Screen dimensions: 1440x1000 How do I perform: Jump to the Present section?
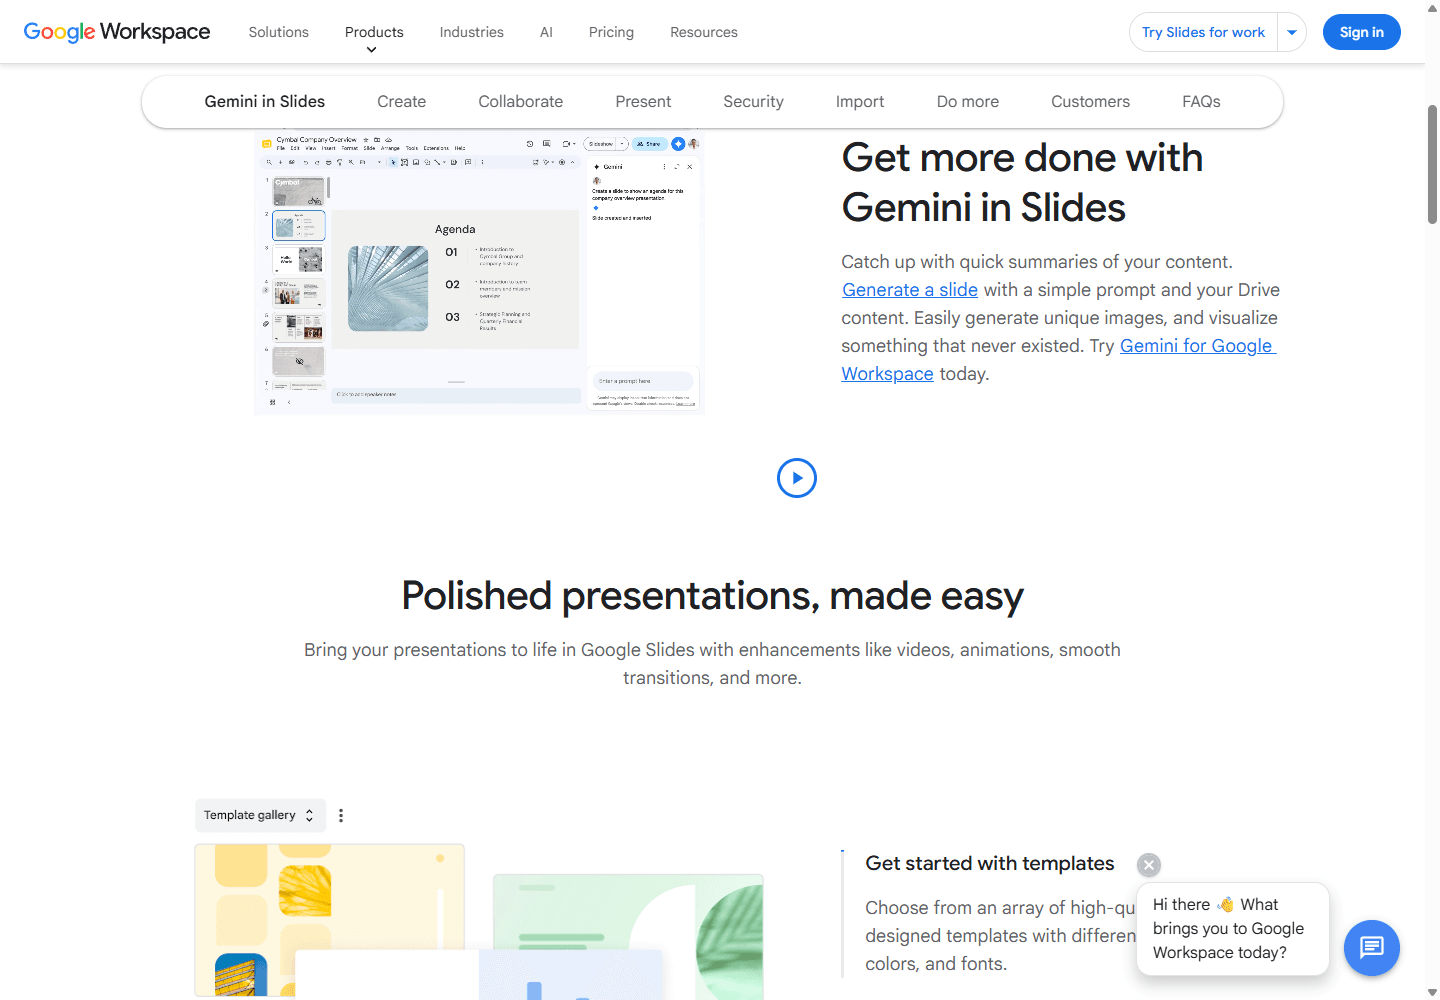pyautogui.click(x=643, y=102)
